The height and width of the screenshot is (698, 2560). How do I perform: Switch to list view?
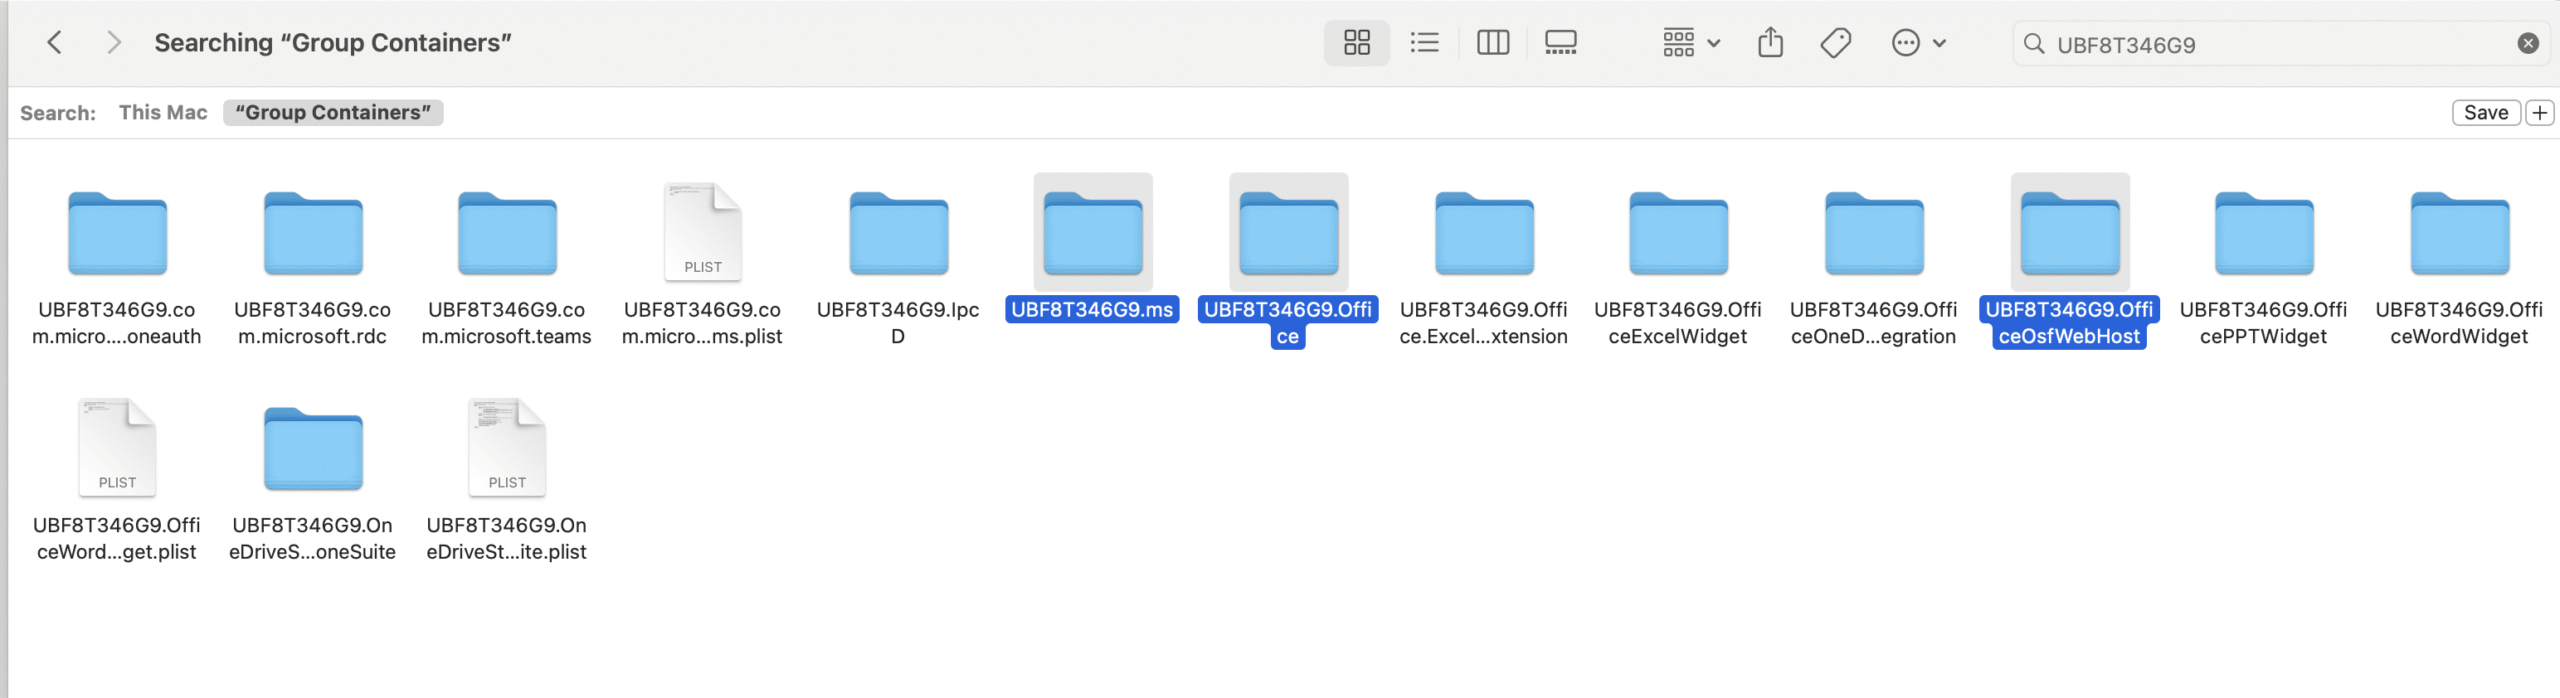(1424, 43)
